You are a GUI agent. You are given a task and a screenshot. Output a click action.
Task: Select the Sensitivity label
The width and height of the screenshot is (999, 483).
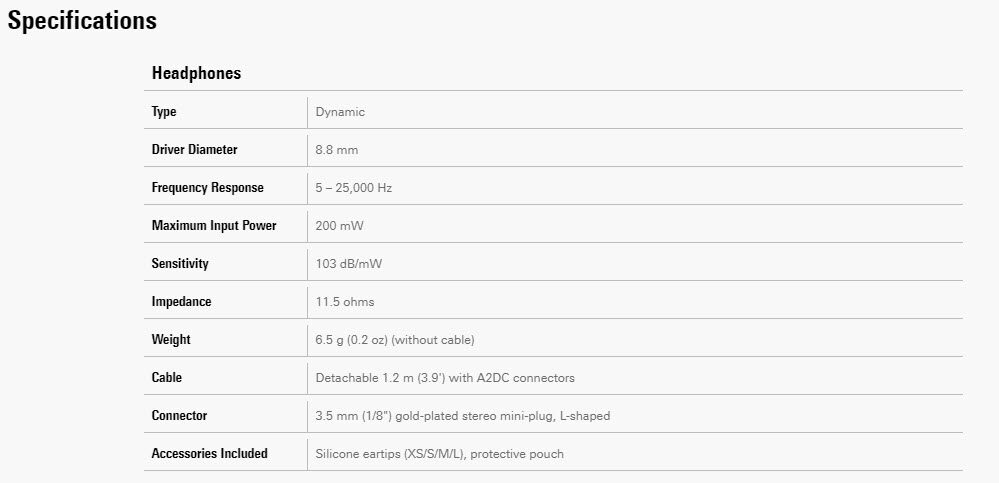pyautogui.click(x=180, y=264)
